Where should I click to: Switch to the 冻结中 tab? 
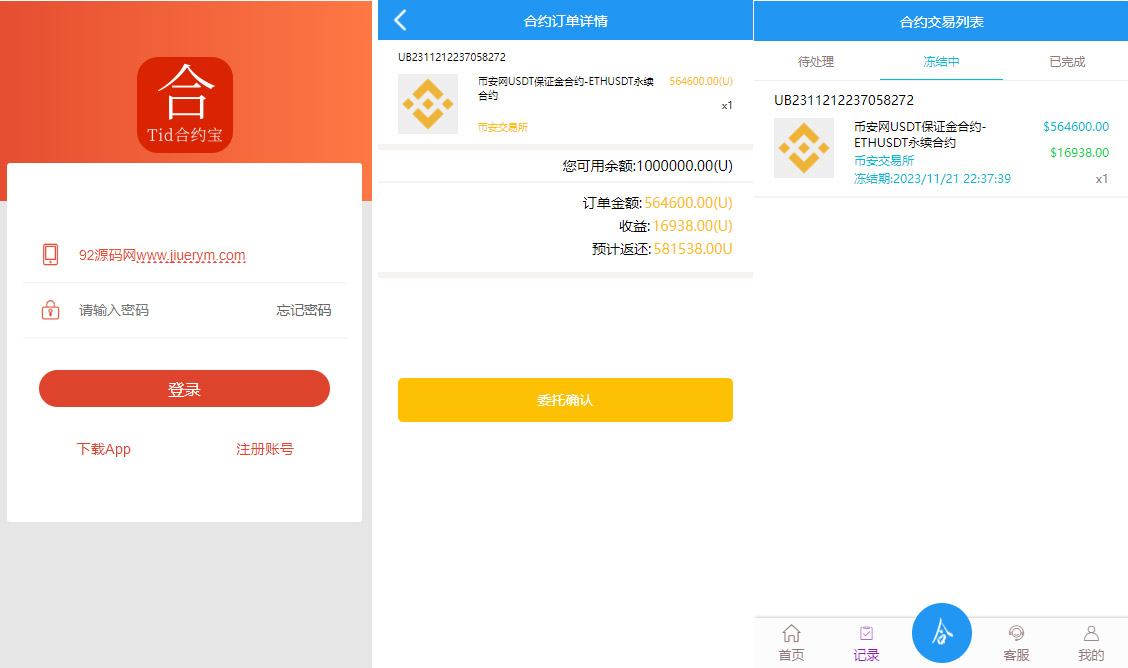click(x=941, y=62)
